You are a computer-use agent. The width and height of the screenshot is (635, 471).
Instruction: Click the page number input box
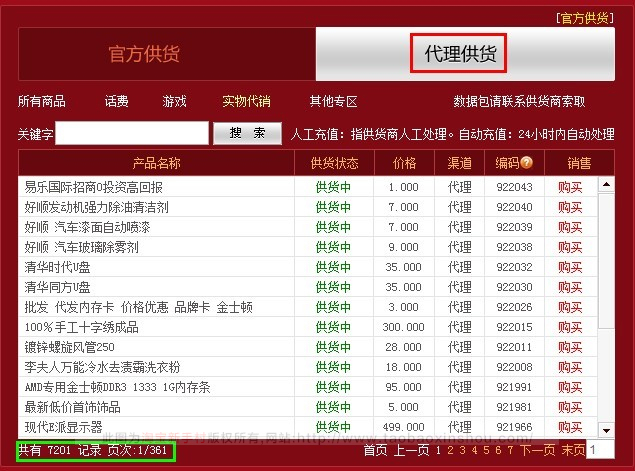click(601, 451)
